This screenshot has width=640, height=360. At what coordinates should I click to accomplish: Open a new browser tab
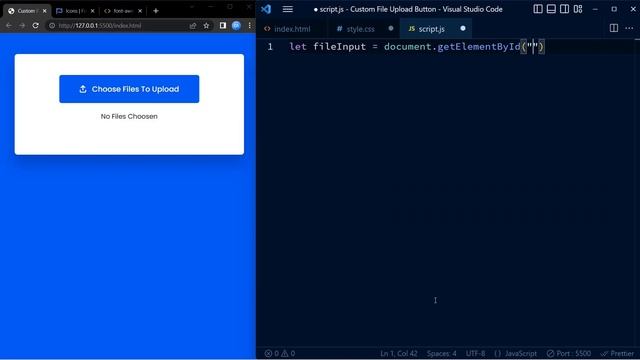pos(156,11)
